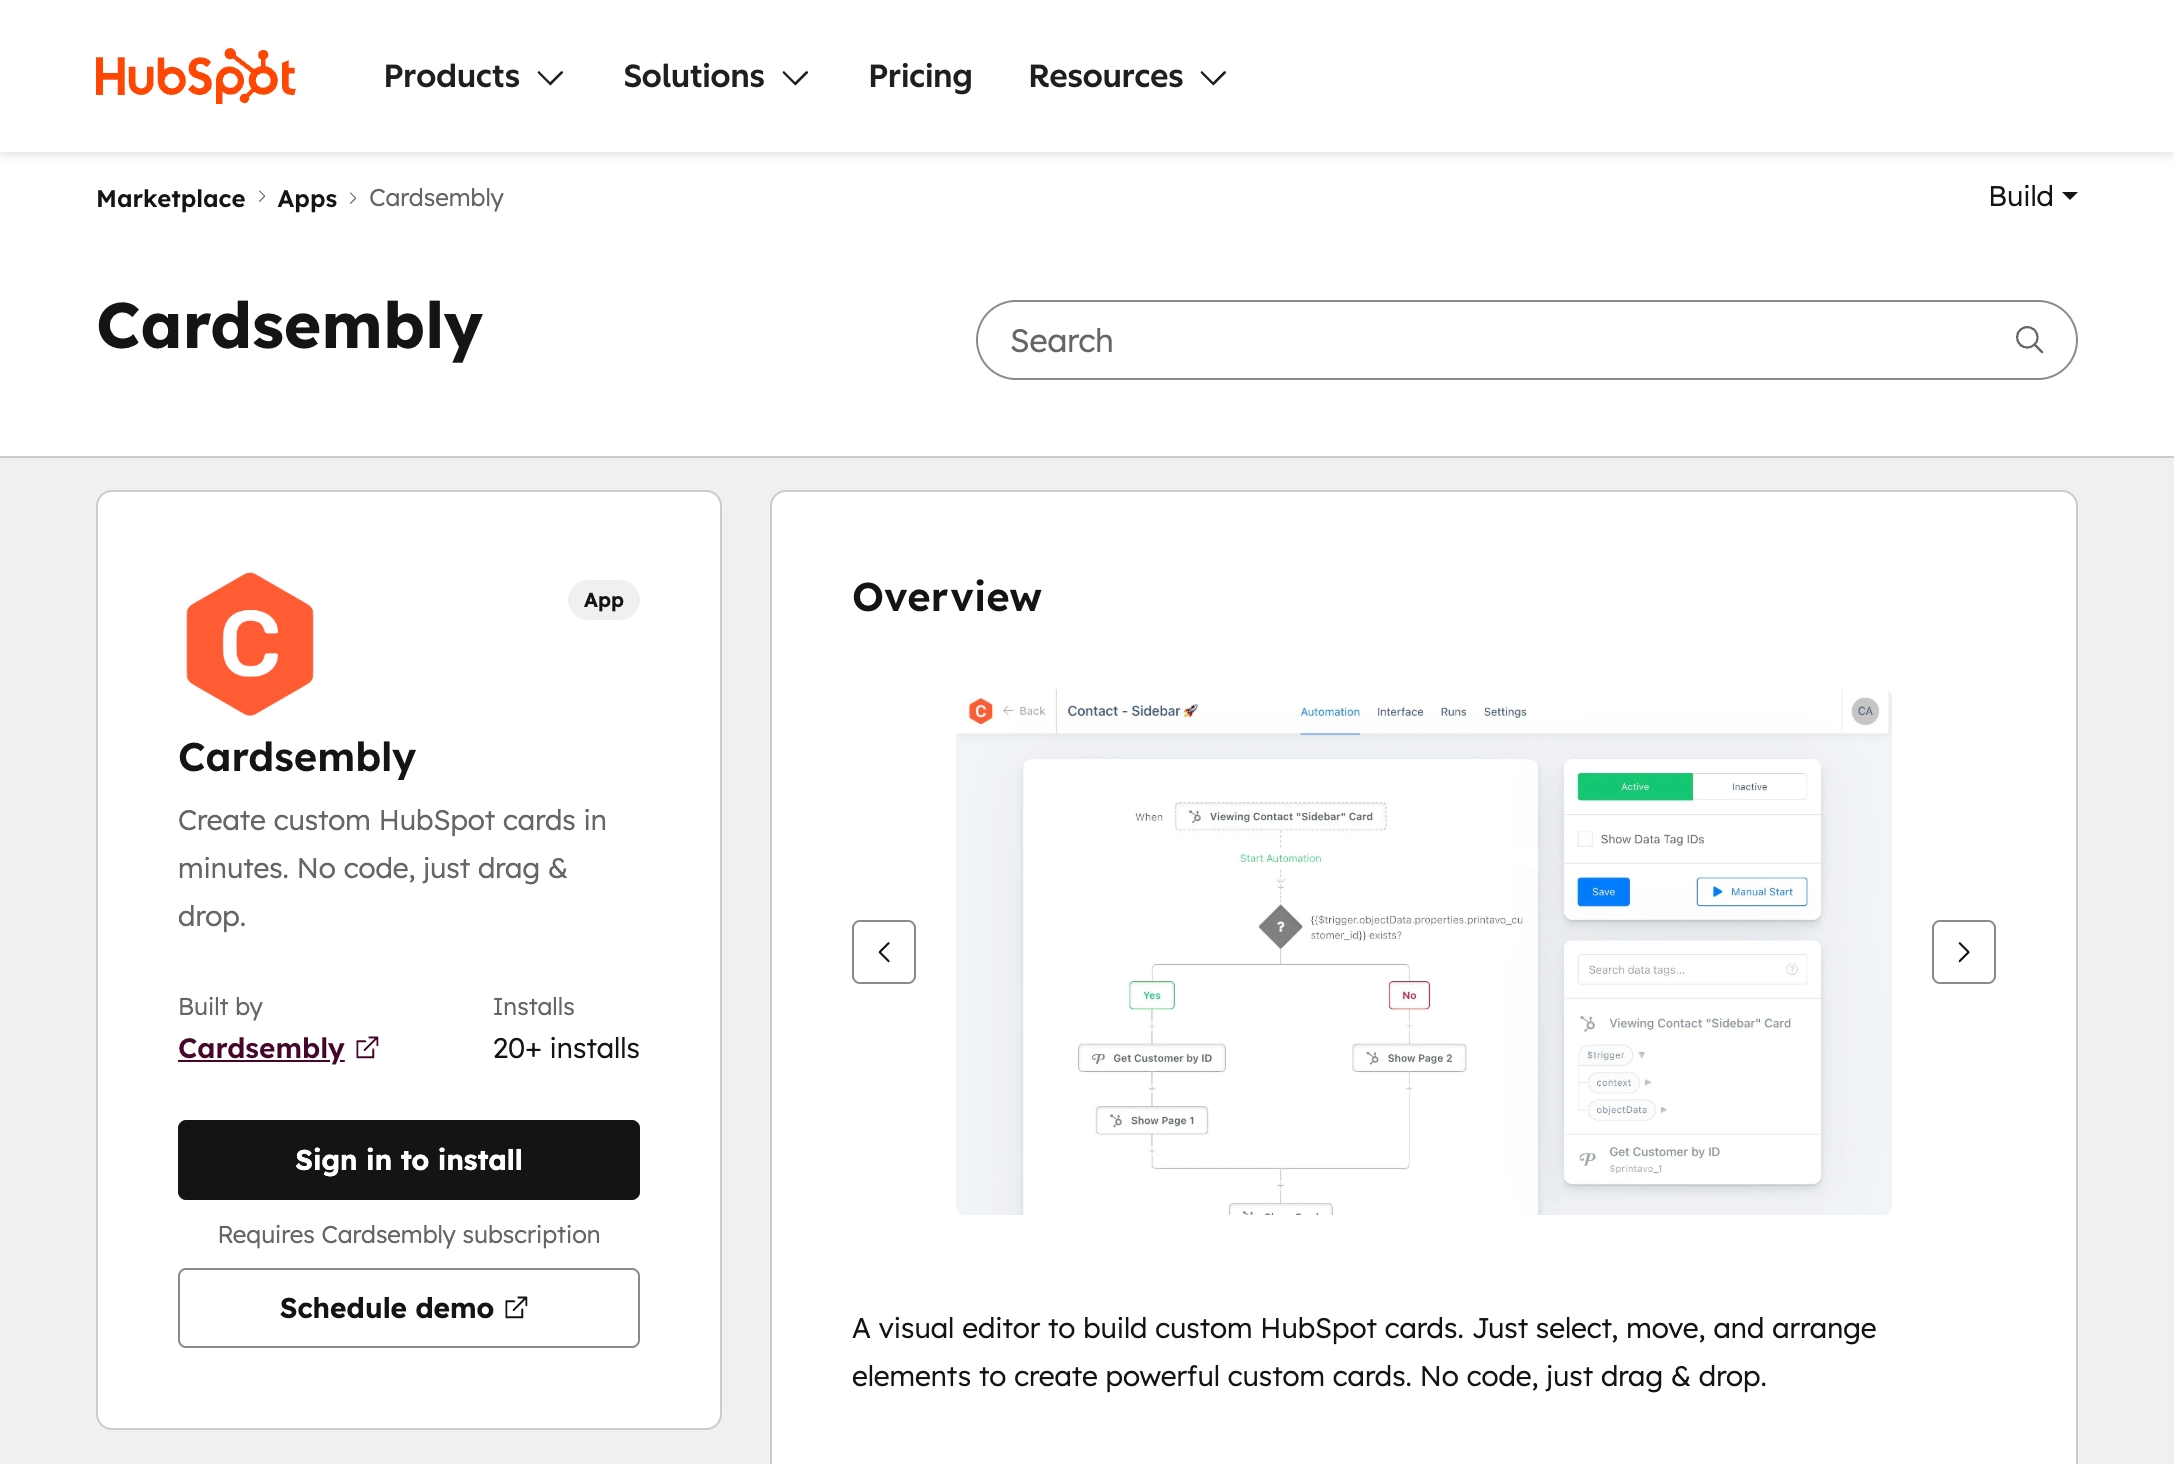Open the Apps breadcrumb link
The image size is (2174, 1464).
coord(307,198)
